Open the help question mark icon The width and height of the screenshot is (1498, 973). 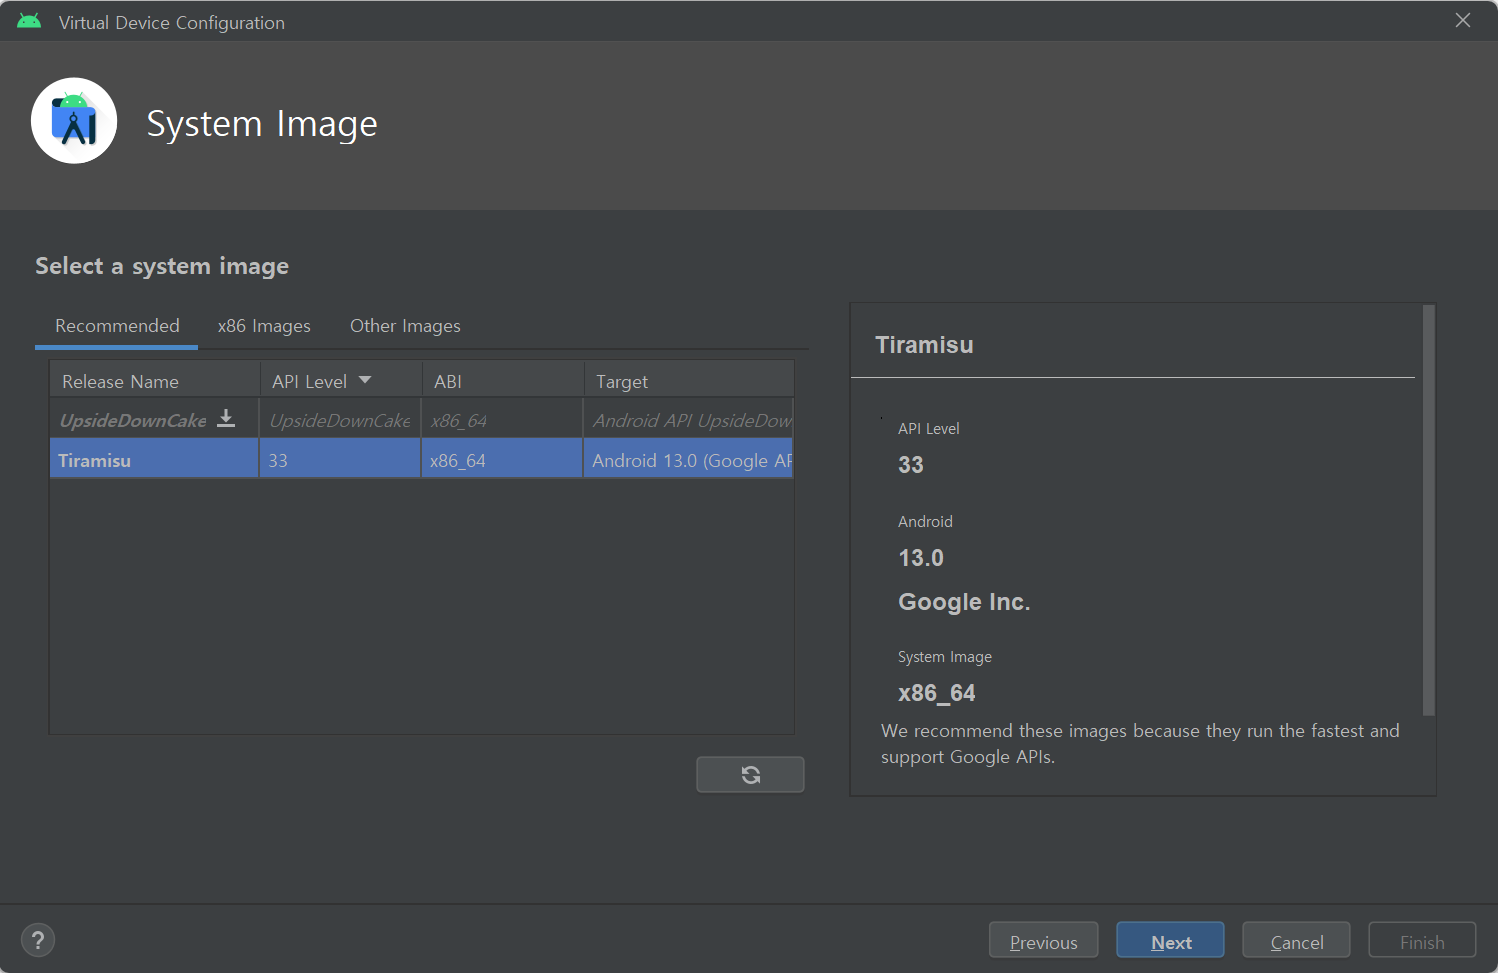38,940
